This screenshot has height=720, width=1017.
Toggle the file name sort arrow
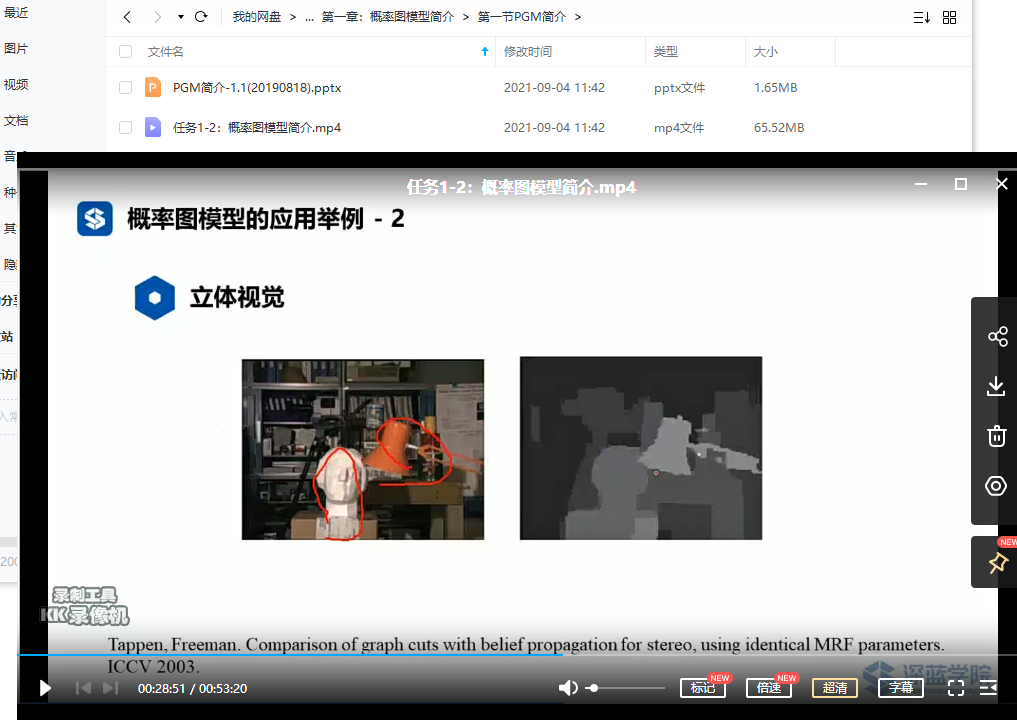(x=485, y=52)
